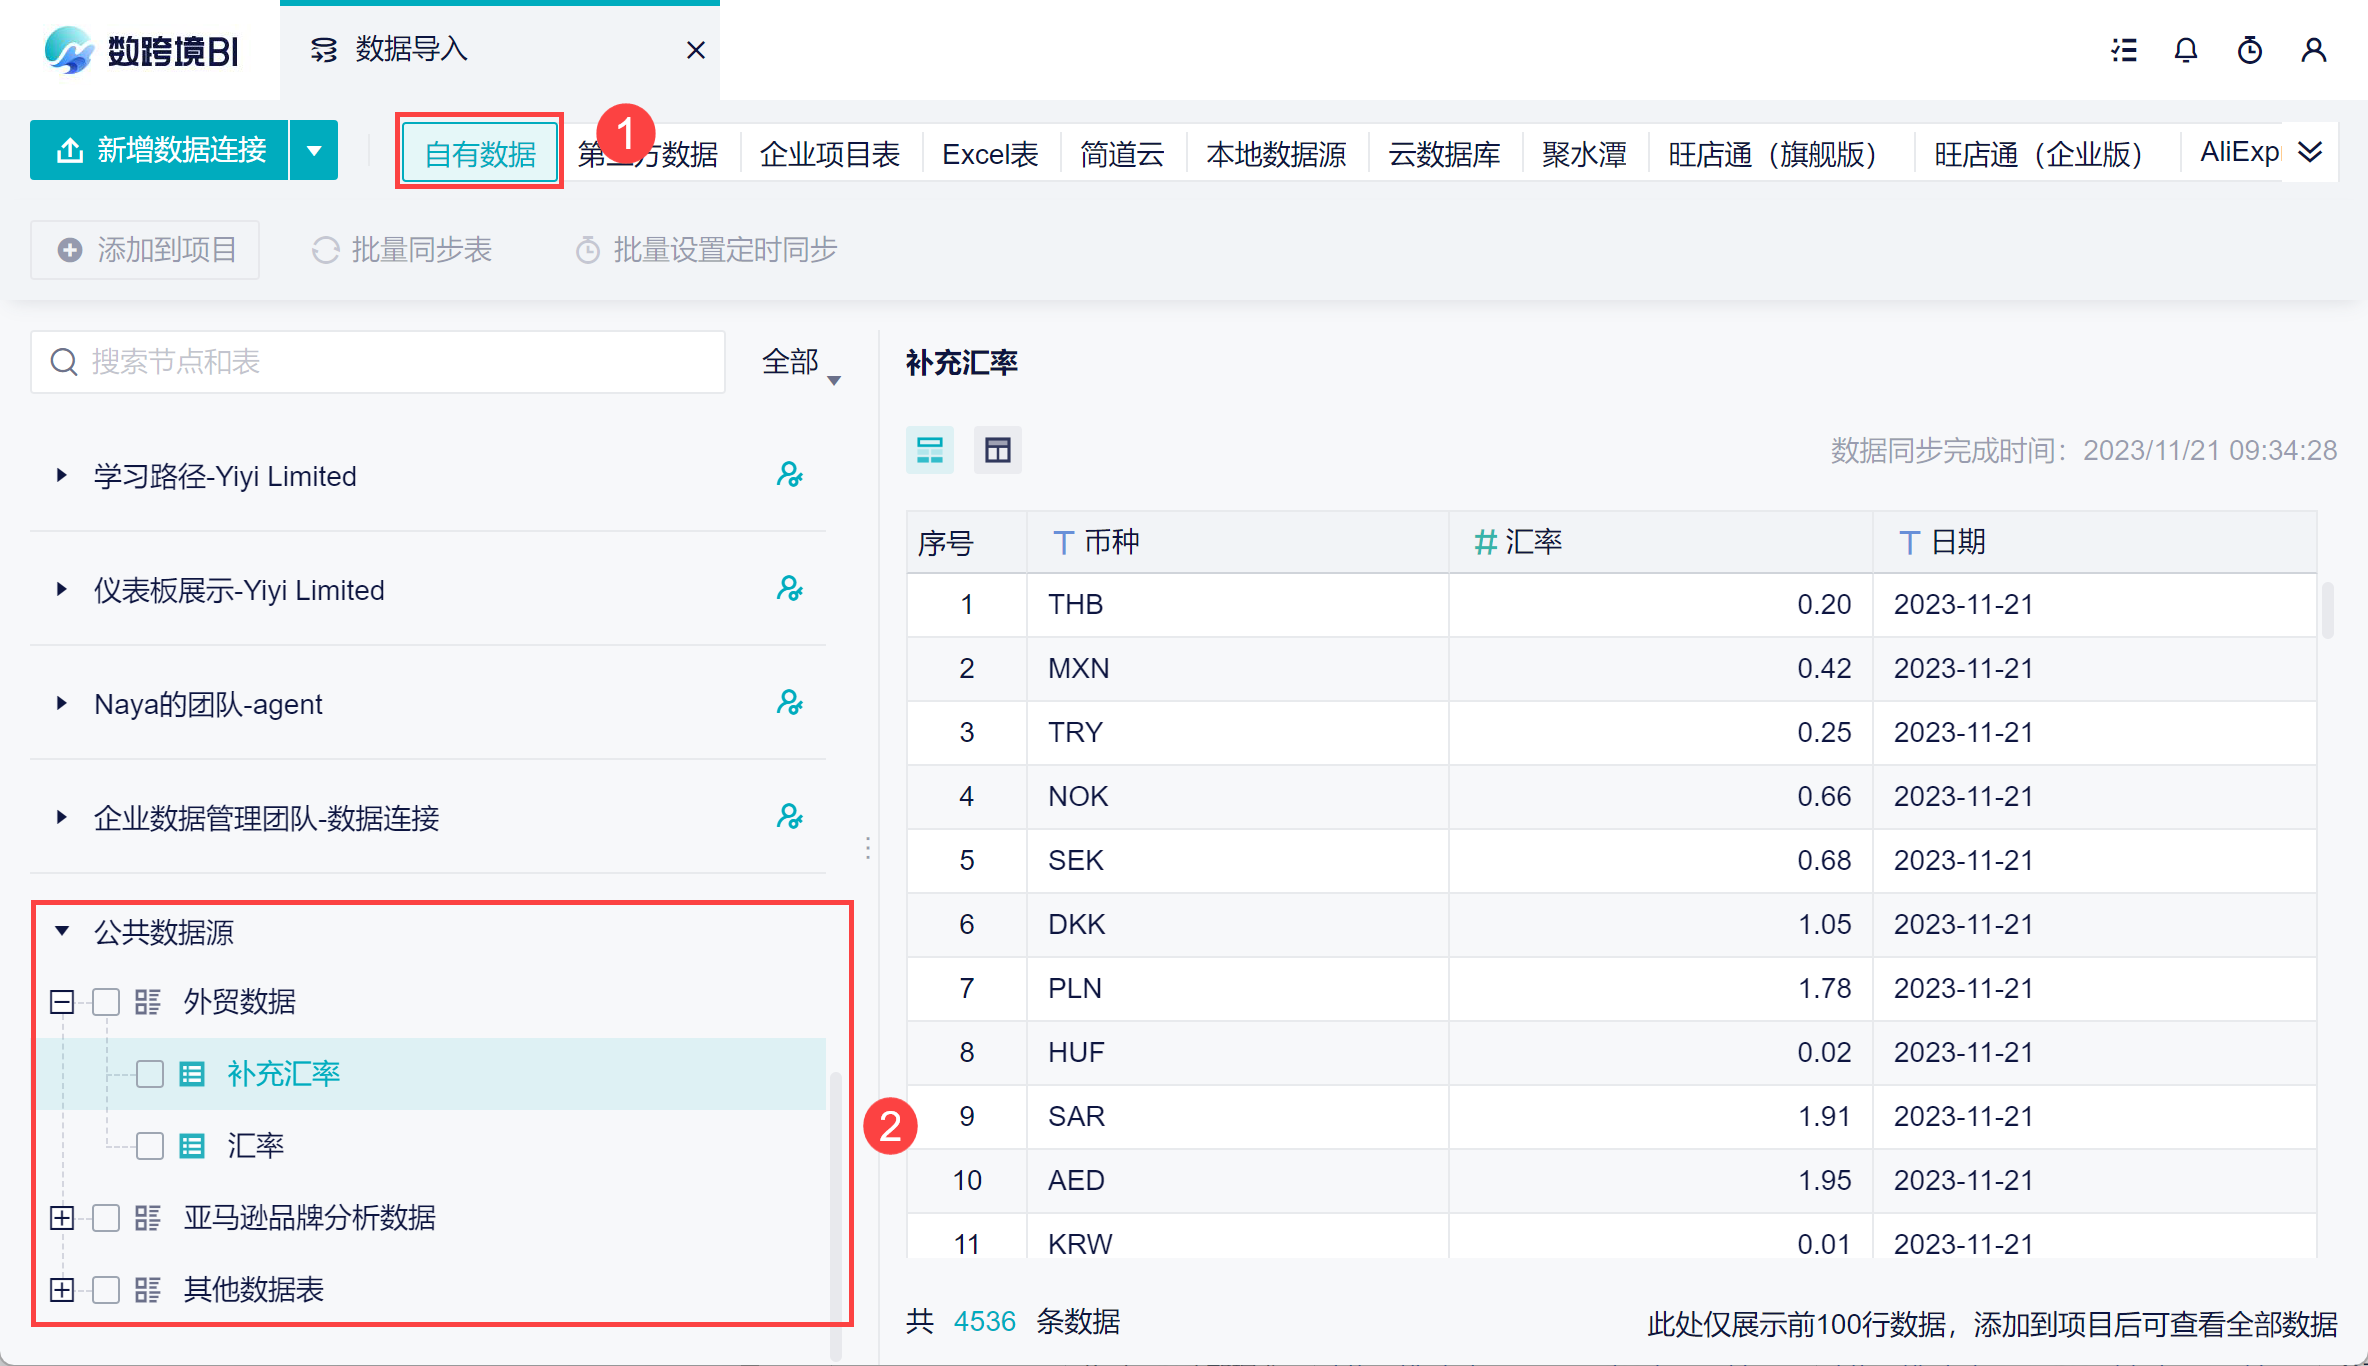Image resolution: width=2368 pixels, height=1366 pixels.
Task: Check the 汇率 table checkbox
Action: (150, 1146)
